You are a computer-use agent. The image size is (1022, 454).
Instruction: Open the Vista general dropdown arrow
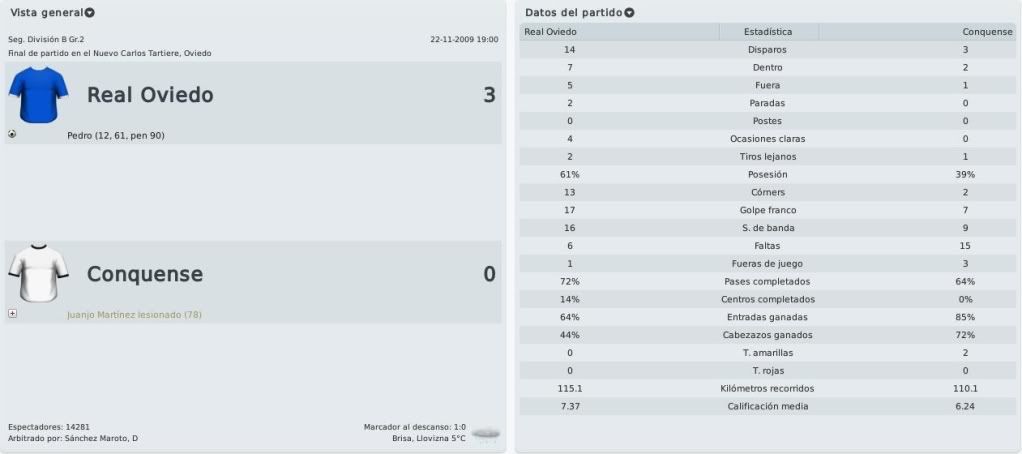point(90,12)
